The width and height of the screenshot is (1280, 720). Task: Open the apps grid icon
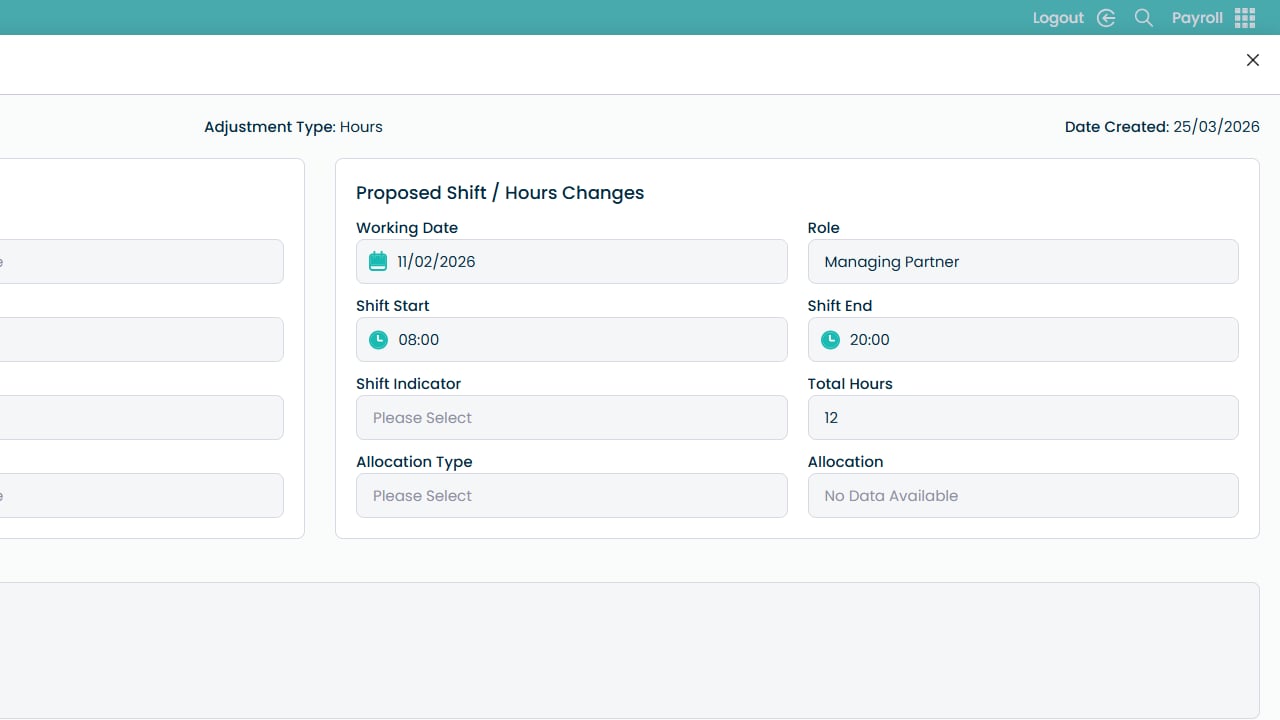[1245, 18]
